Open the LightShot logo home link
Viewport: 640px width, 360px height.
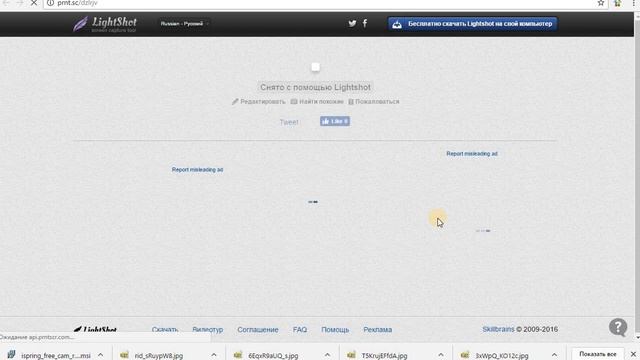click(105, 24)
